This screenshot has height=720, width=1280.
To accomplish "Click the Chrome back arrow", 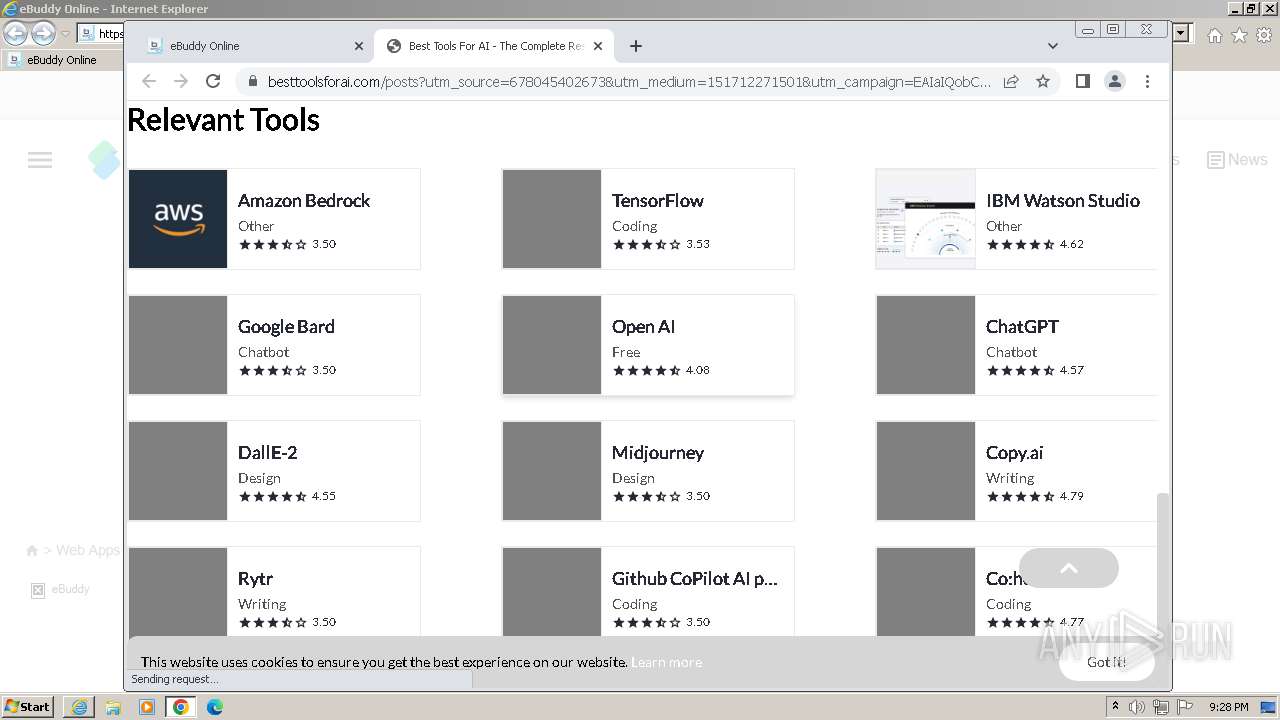I will pyautogui.click(x=149, y=81).
